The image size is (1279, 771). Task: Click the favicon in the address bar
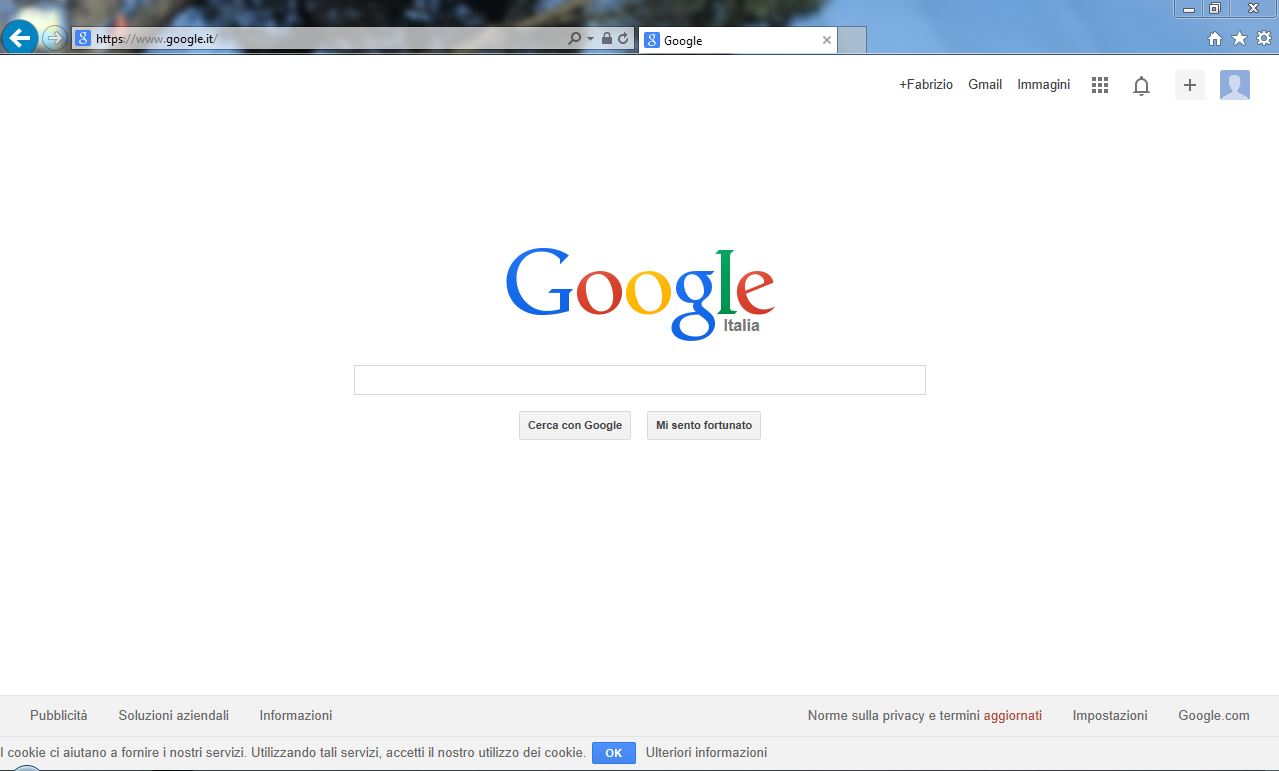(x=83, y=39)
